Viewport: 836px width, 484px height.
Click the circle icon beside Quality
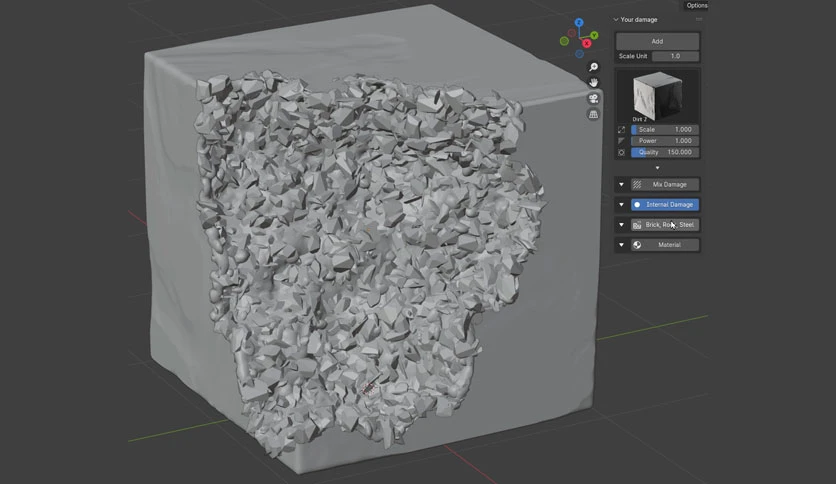(x=621, y=152)
